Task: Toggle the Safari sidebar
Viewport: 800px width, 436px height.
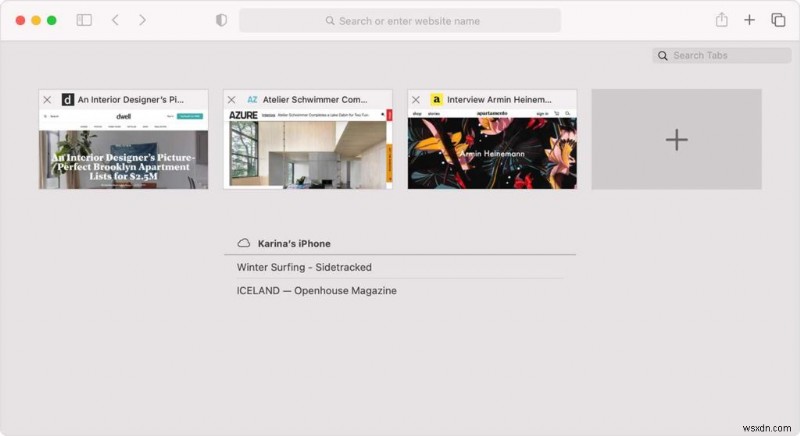Action: click(84, 20)
